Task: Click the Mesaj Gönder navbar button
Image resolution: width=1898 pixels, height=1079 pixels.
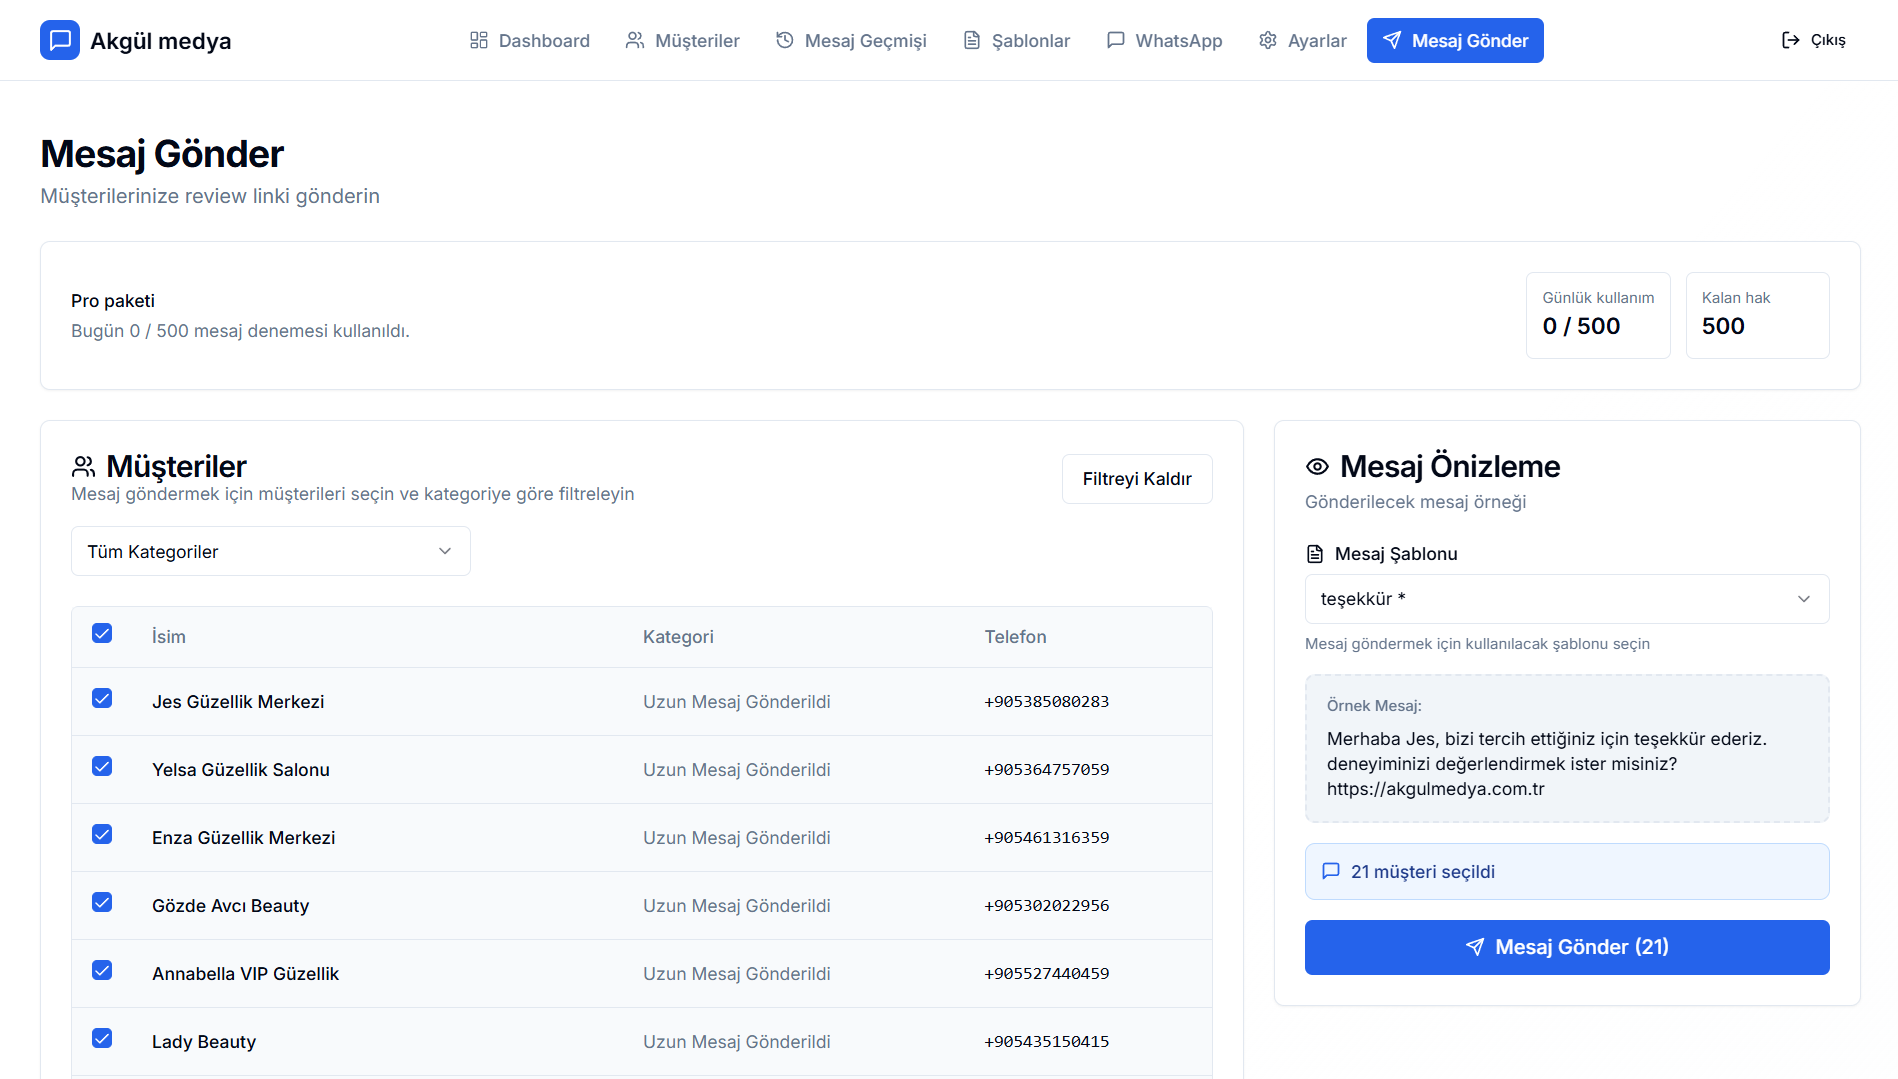Action: pyautogui.click(x=1455, y=40)
